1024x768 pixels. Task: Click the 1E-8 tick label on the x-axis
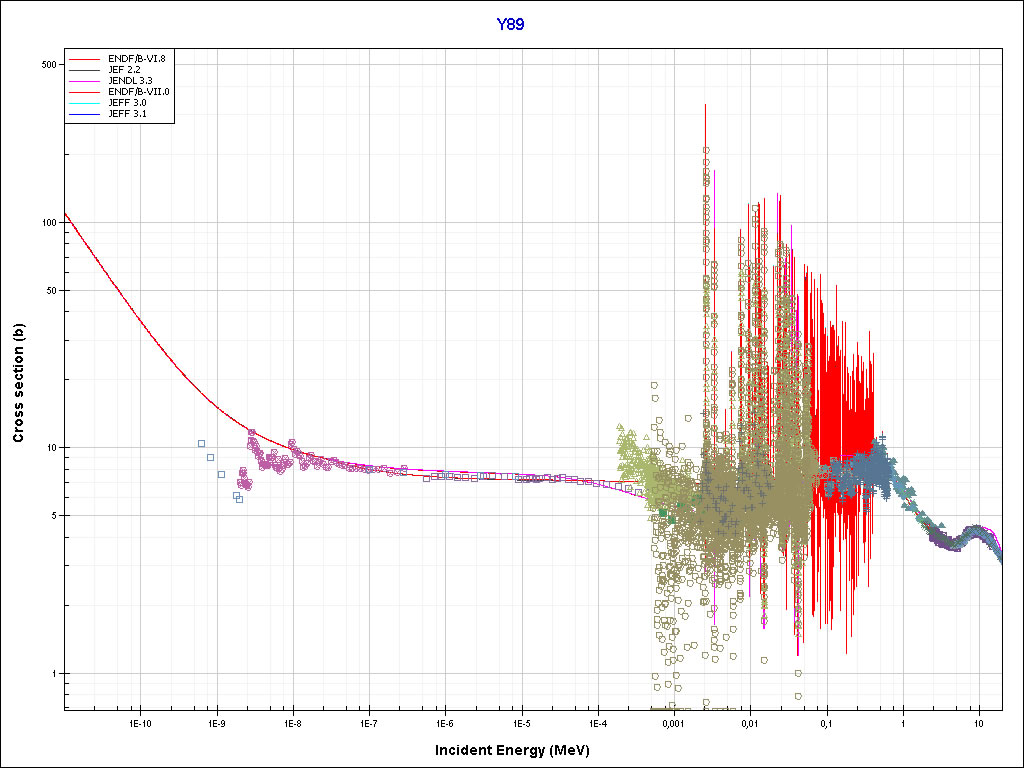pos(292,723)
